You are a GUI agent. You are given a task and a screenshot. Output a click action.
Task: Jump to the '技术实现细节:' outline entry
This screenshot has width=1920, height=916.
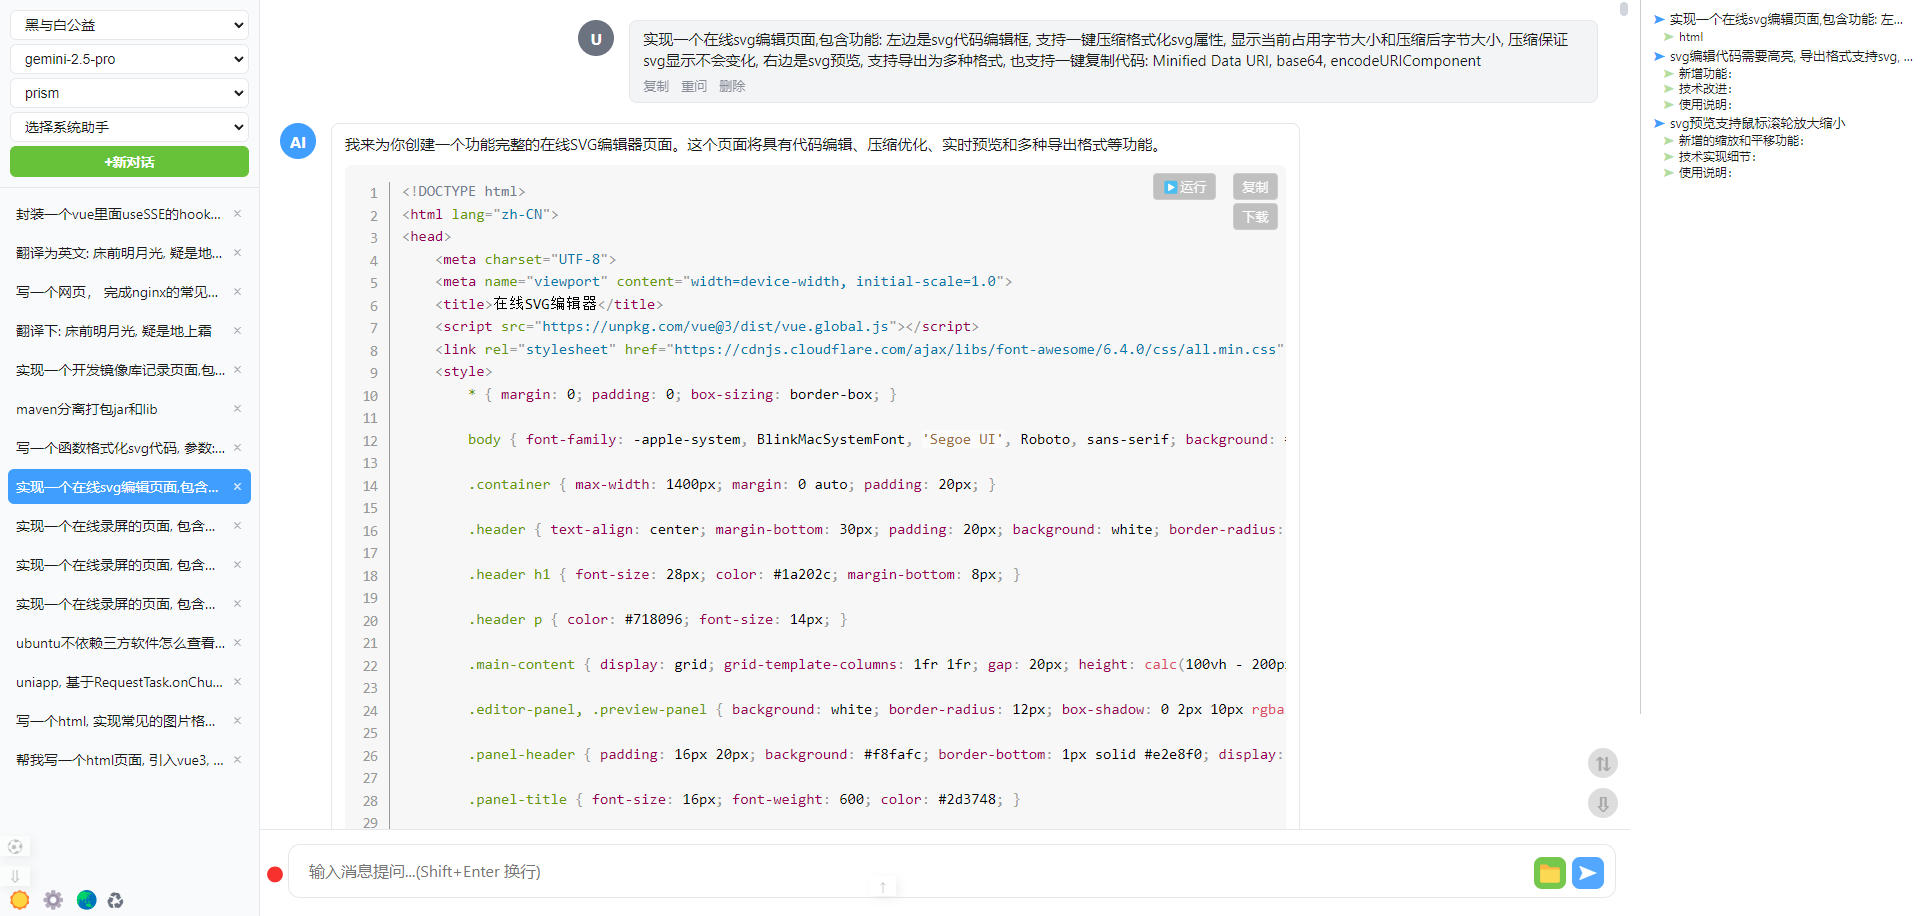point(1716,157)
